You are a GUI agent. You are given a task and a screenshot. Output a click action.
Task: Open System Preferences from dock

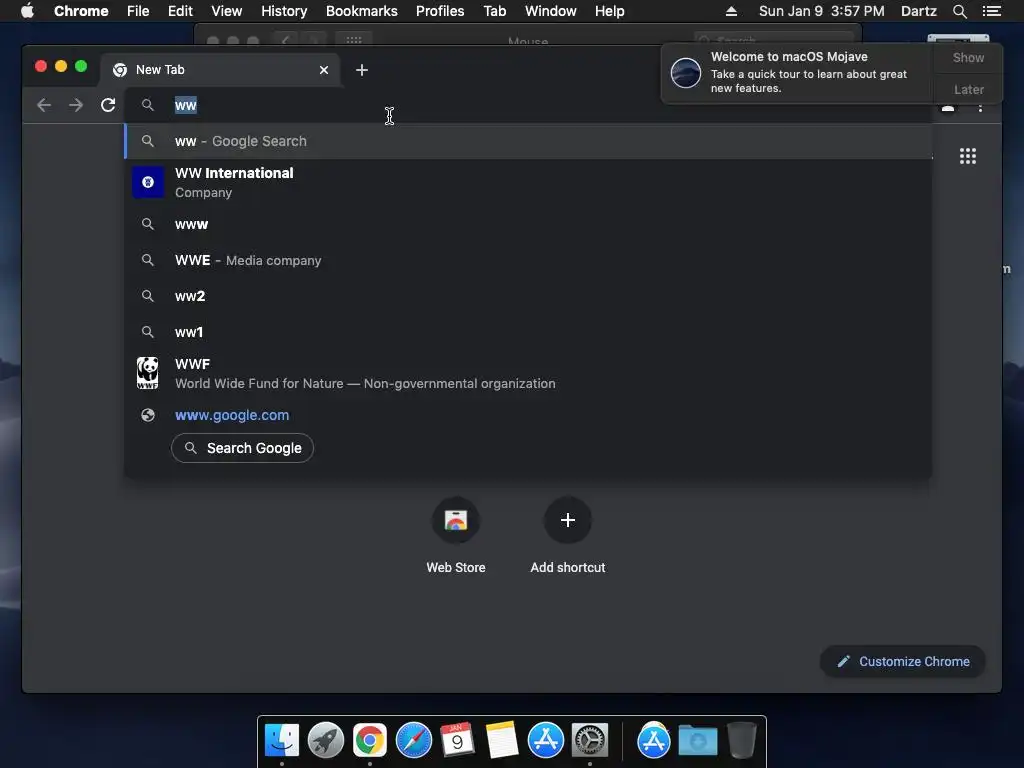[590, 741]
